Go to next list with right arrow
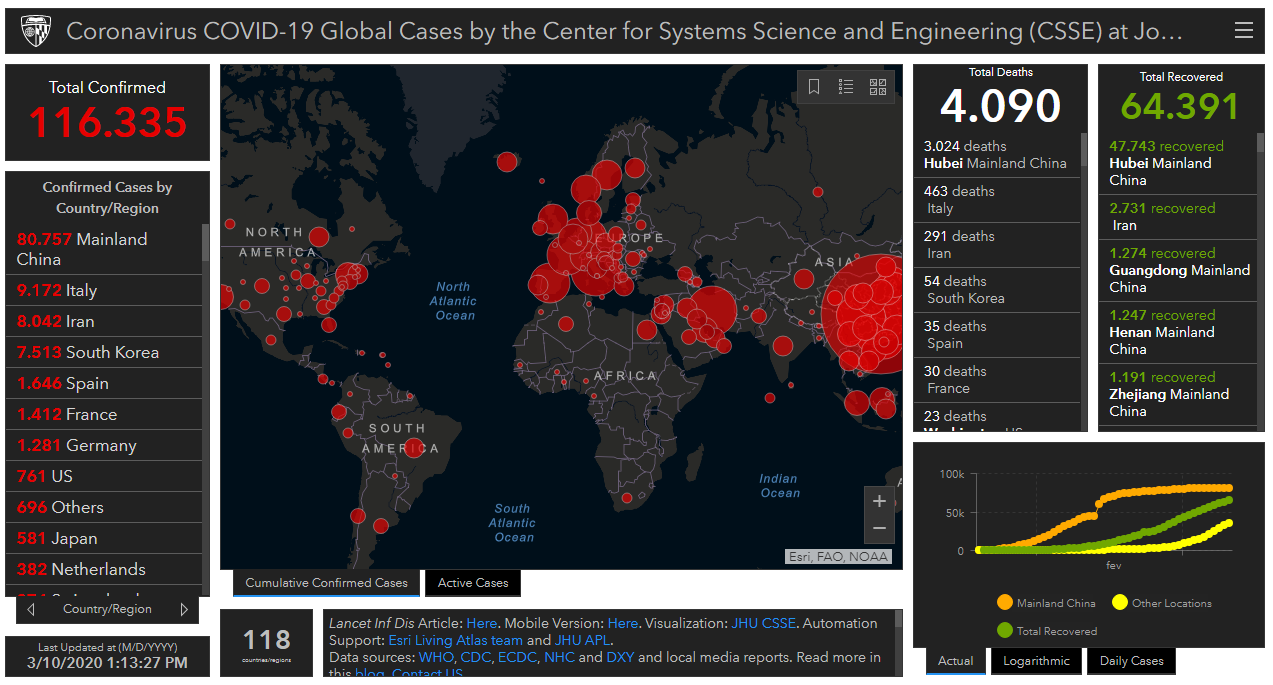 click(x=184, y=609)
